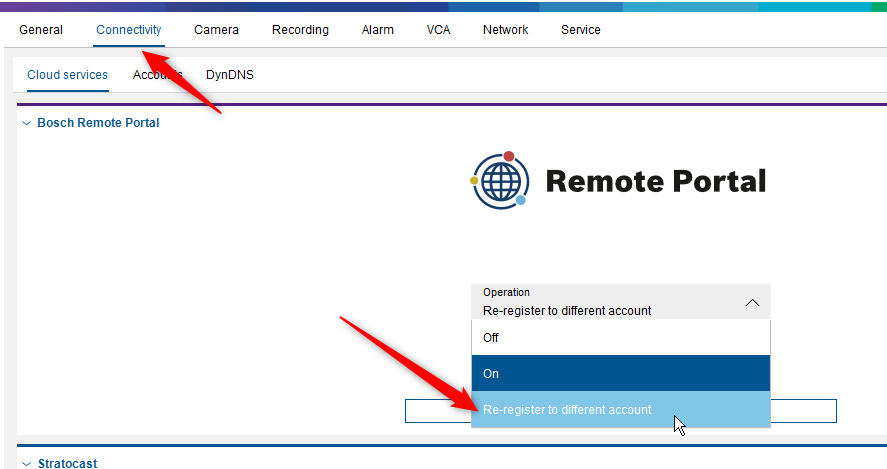Click the Remote Portal globe logo
Screen dimensions: 887x469
(500, 180)
